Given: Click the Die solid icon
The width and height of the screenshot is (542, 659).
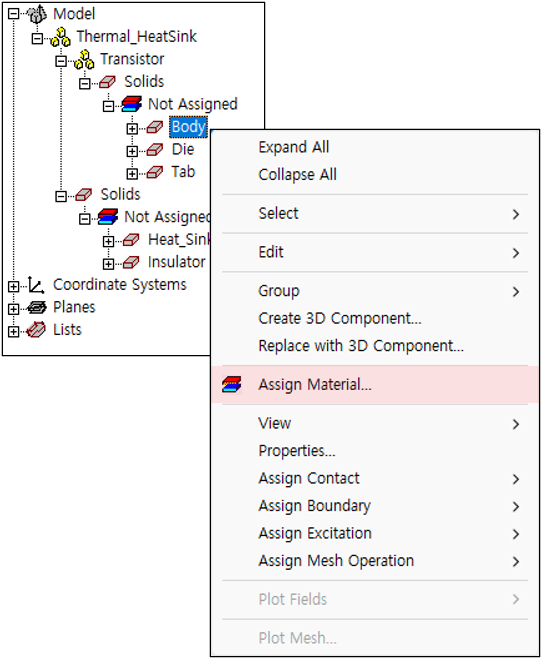Looking at the screenshot, I should pyautogui.click(x=155, y=150).
